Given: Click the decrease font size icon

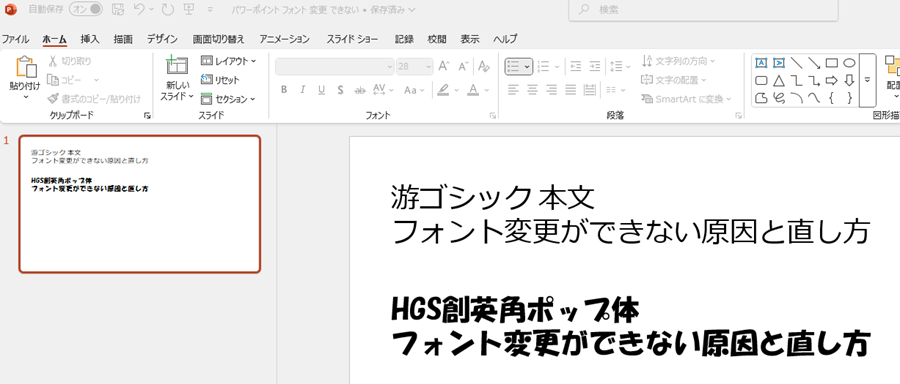Looking at the screenshot, I should [x=464, y=67].
